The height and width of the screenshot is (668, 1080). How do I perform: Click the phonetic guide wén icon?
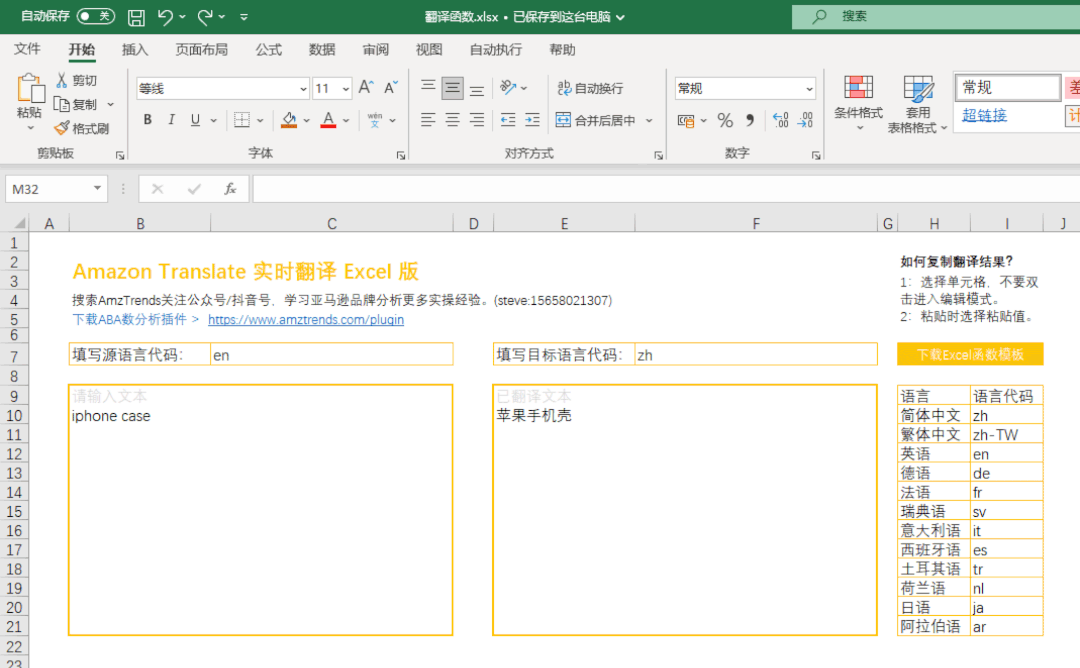click(375, 120)
